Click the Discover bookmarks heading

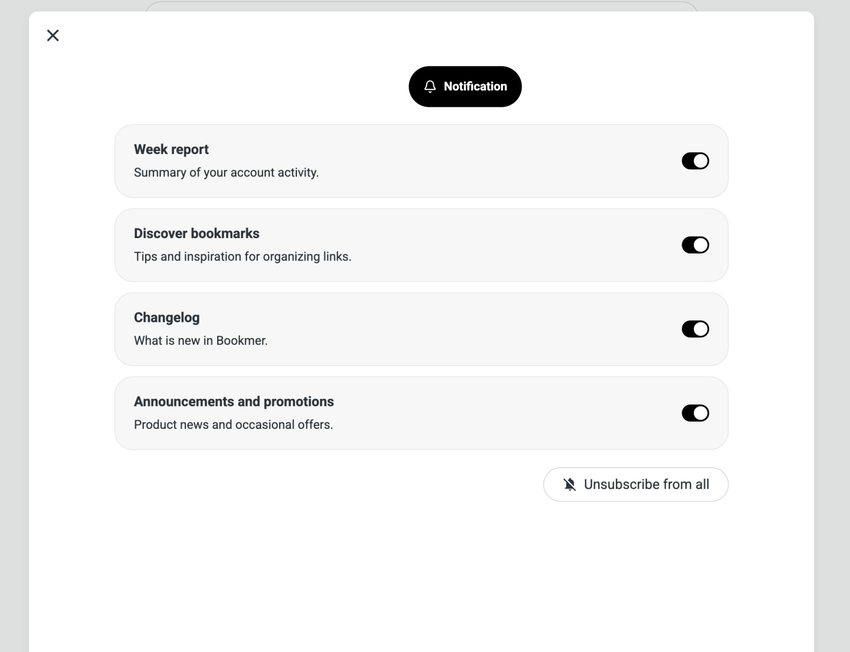point(196,234)
